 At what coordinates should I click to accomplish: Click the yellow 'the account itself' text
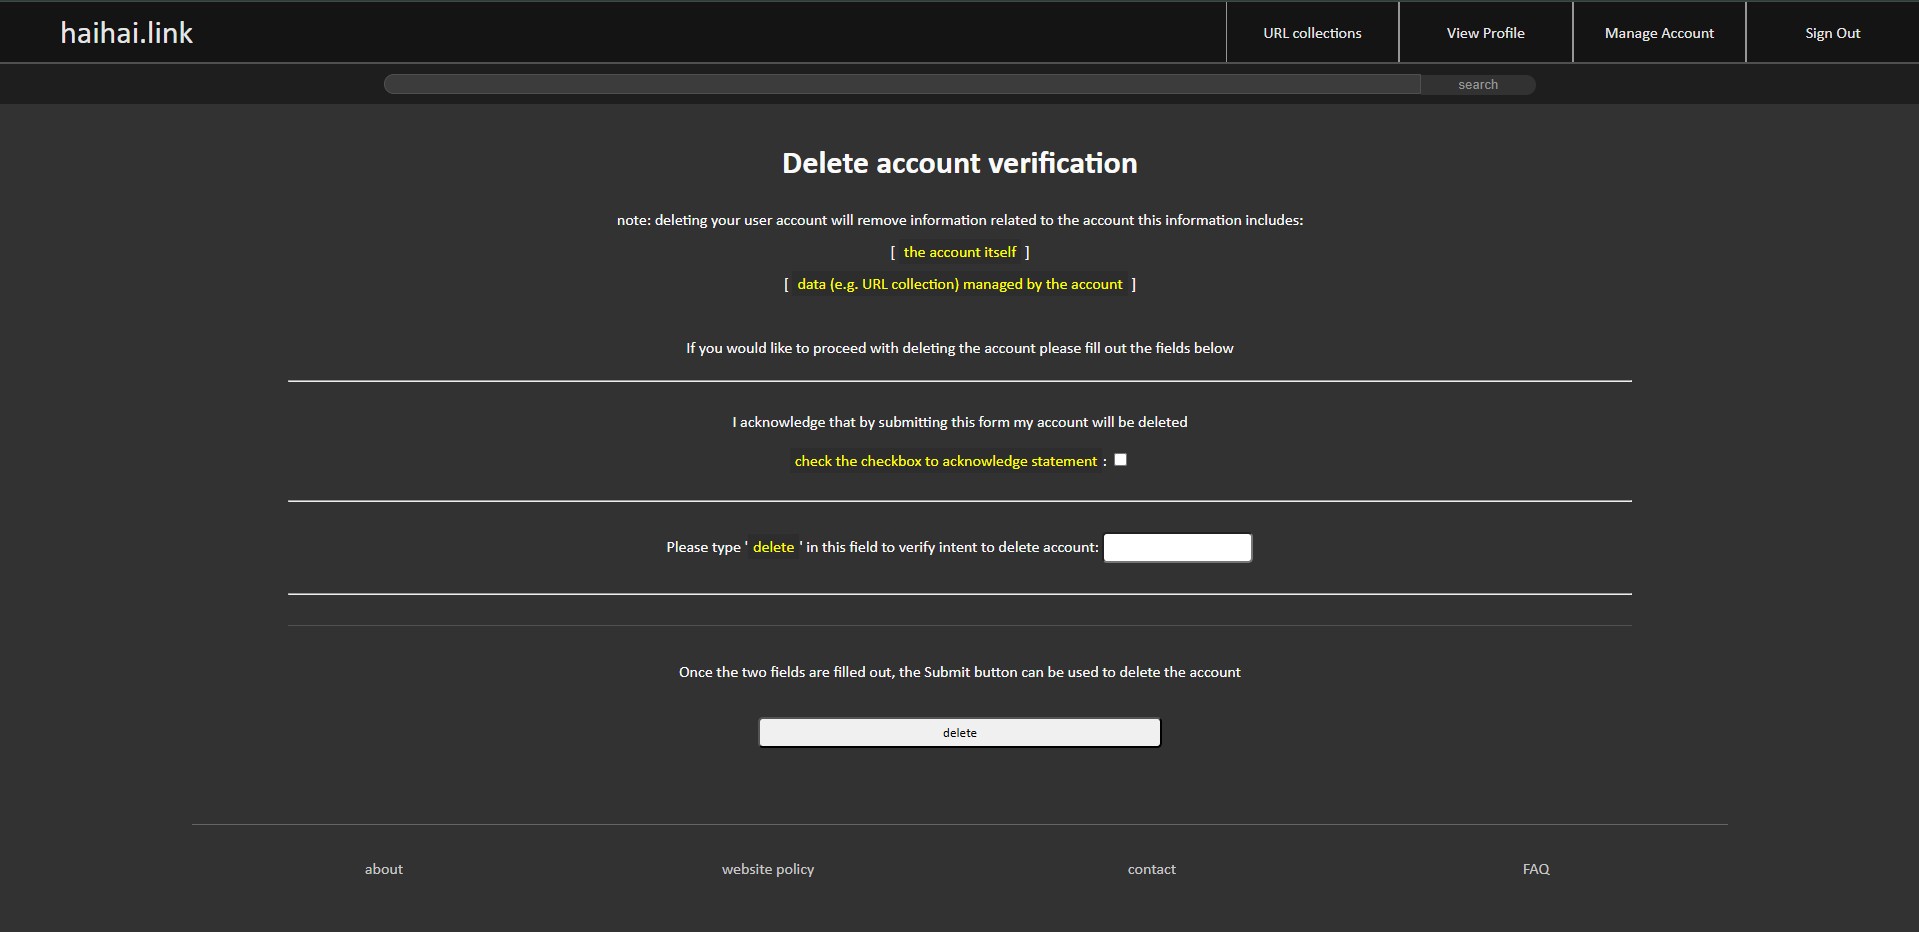(x=959, y=252)
